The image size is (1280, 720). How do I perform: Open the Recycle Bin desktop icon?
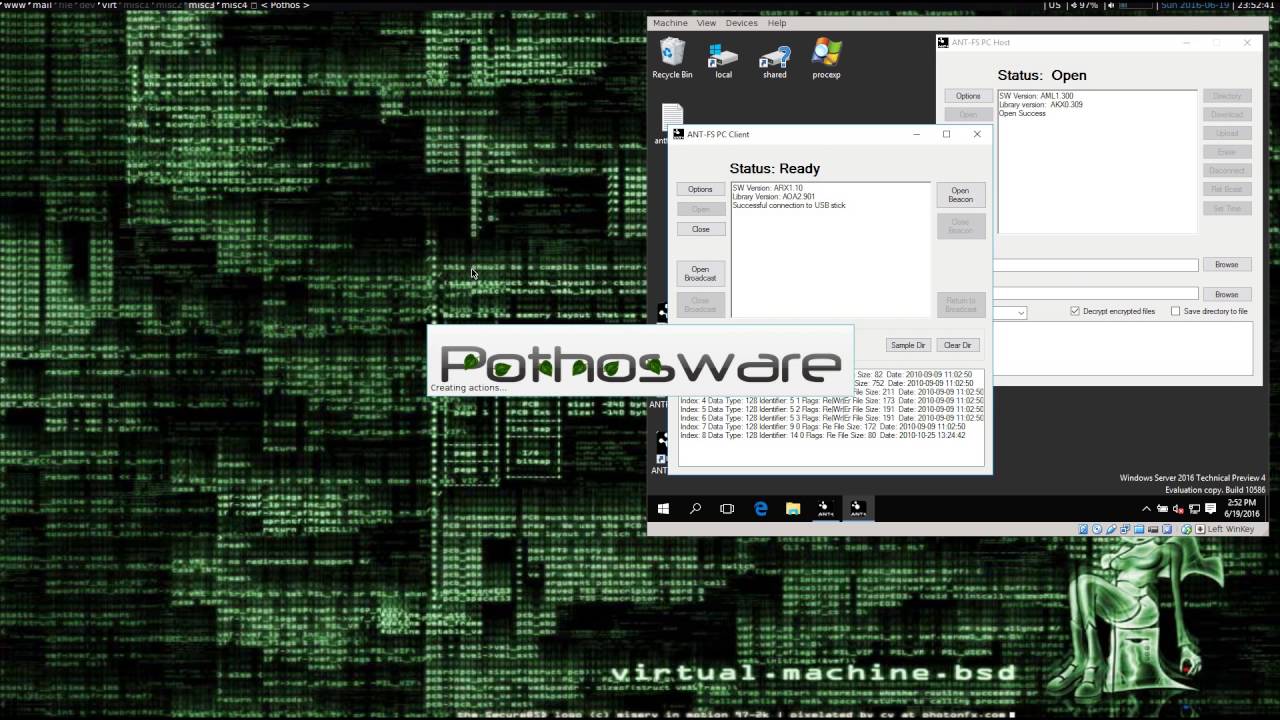[672, 56]
